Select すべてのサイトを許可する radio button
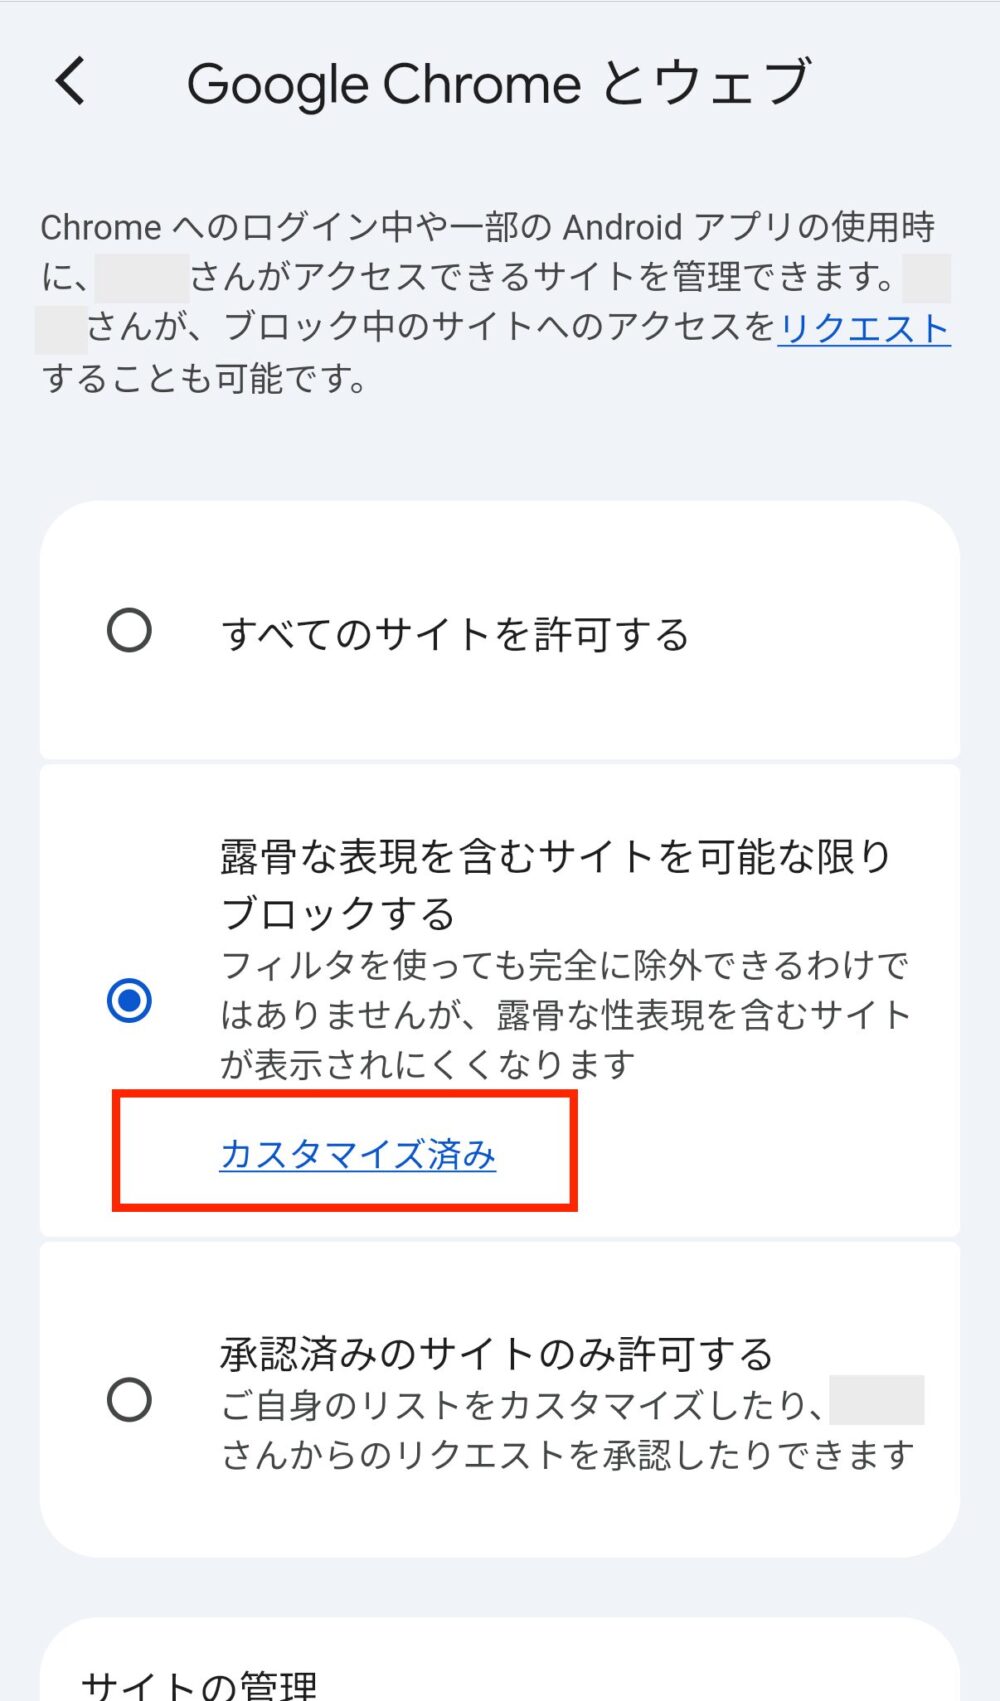Viewport: 1000px width, 1701px height. click(129, 630)
